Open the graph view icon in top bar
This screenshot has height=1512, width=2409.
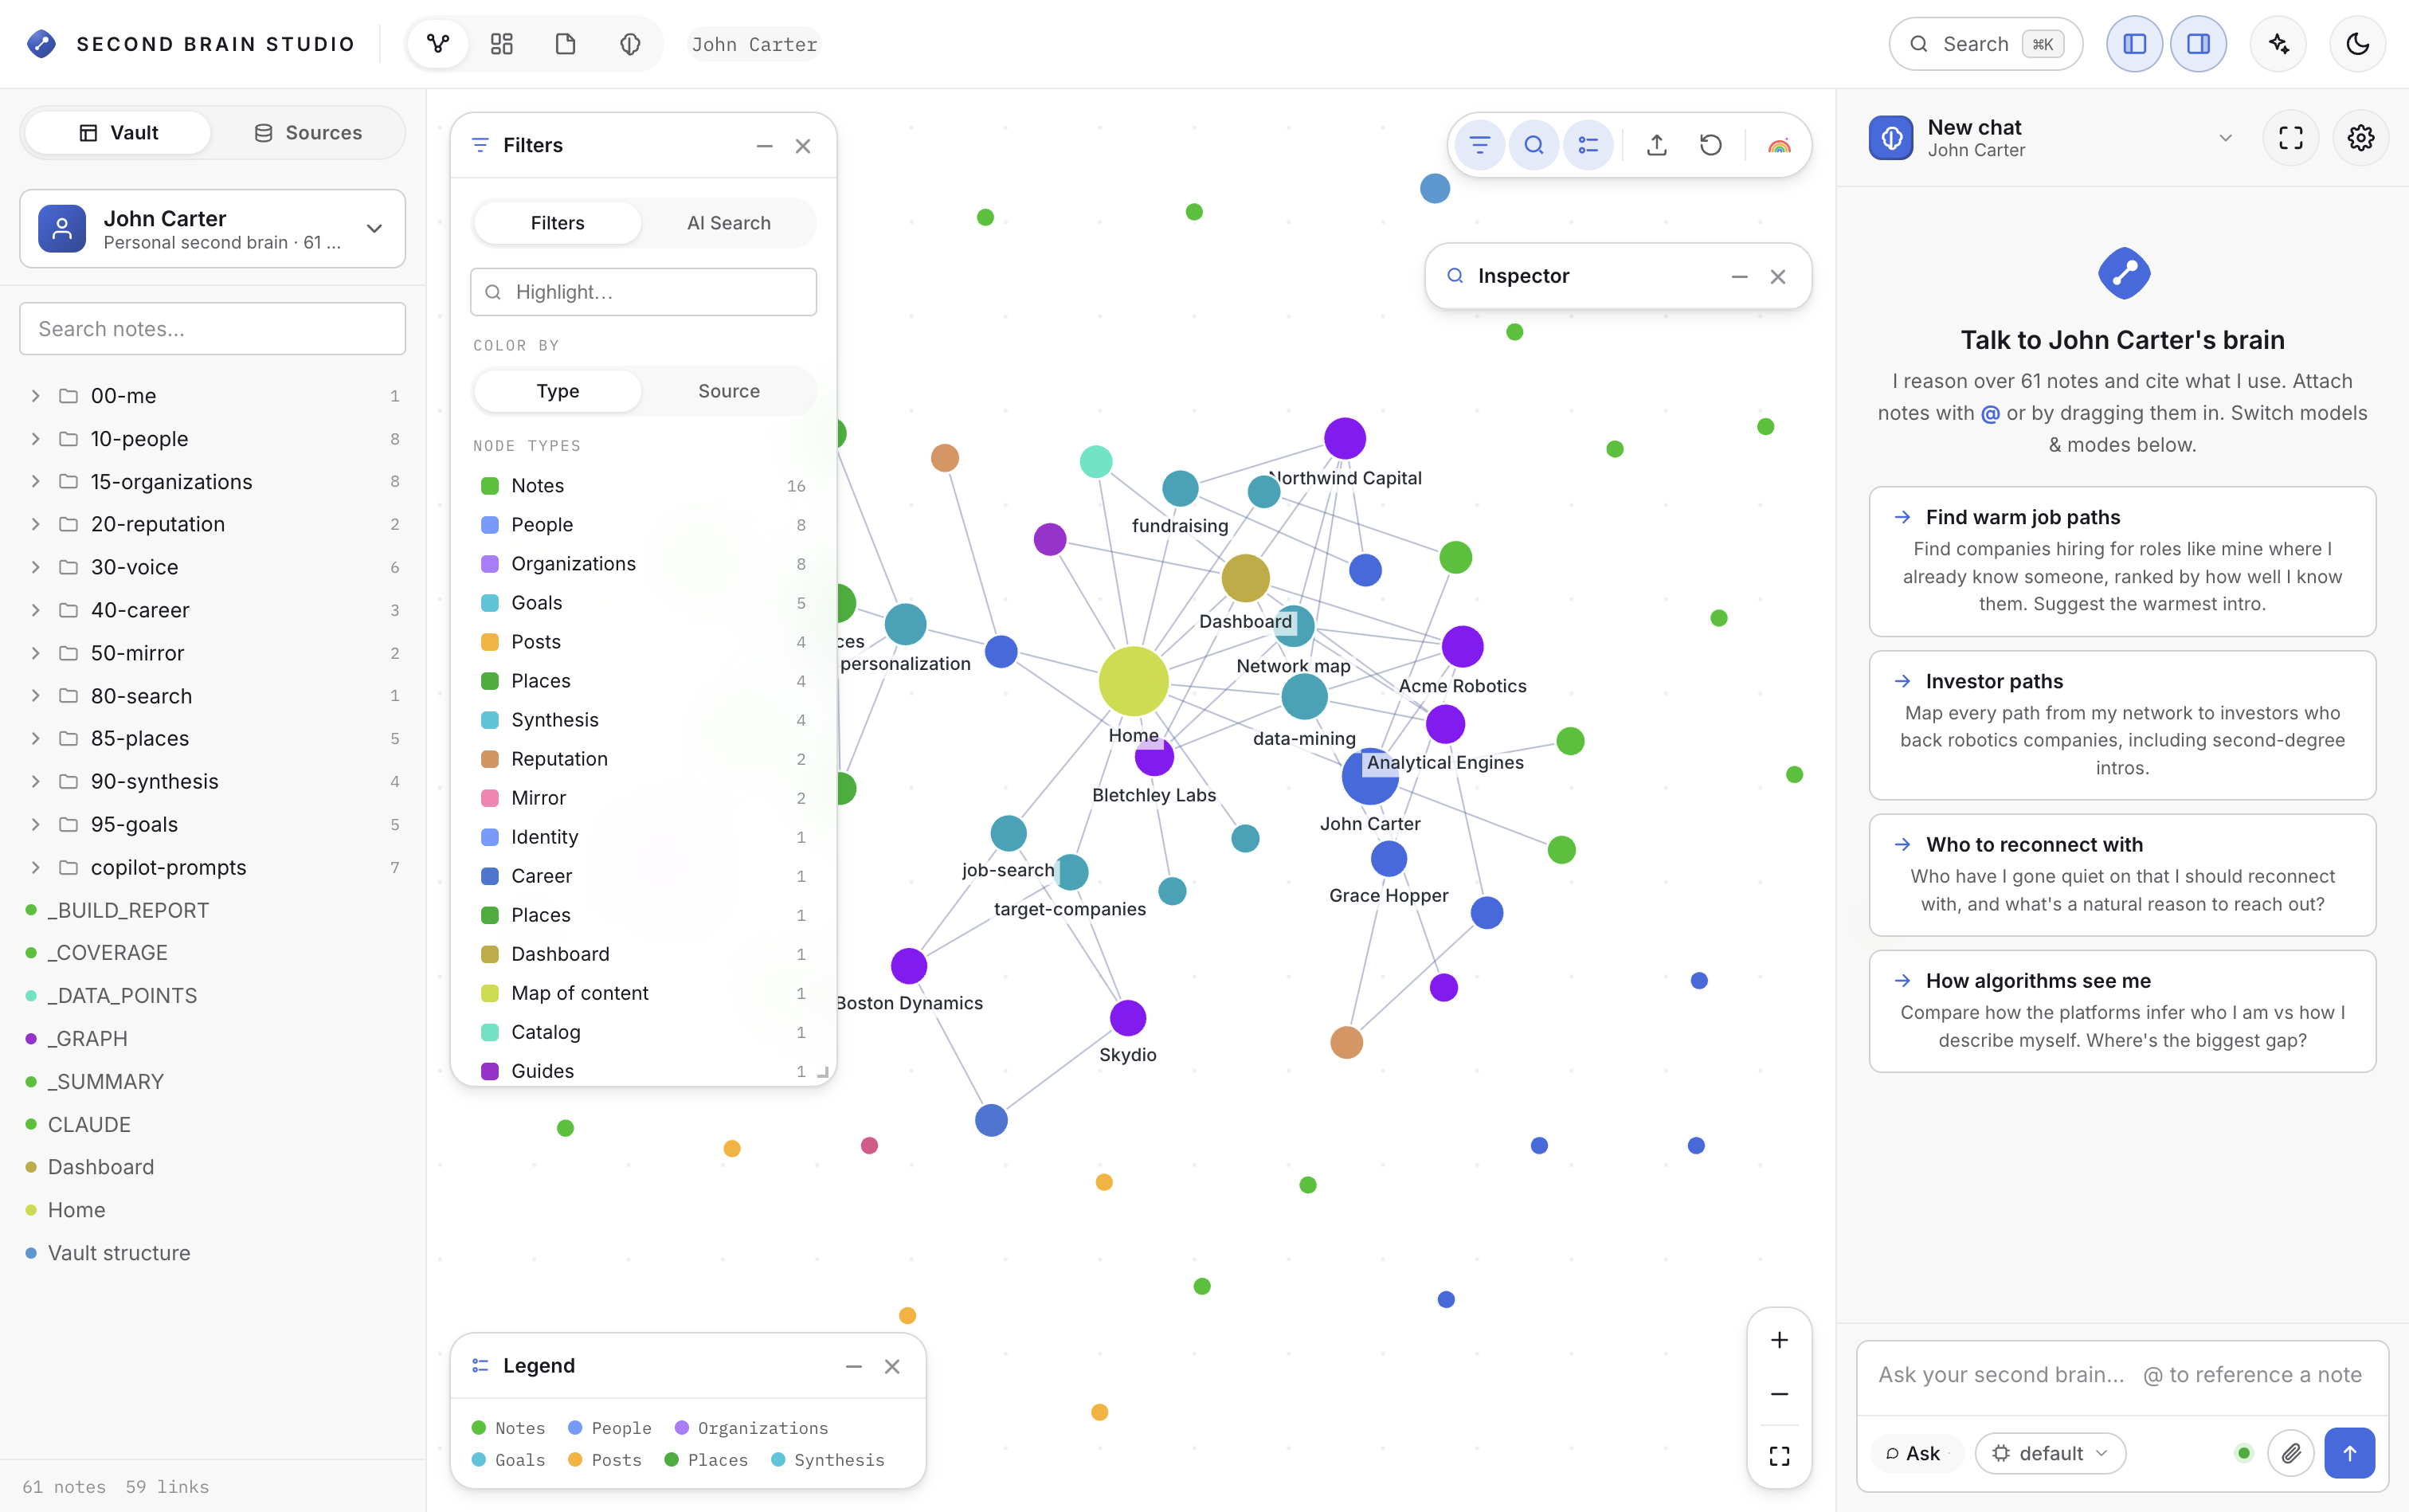coord(438,44)
